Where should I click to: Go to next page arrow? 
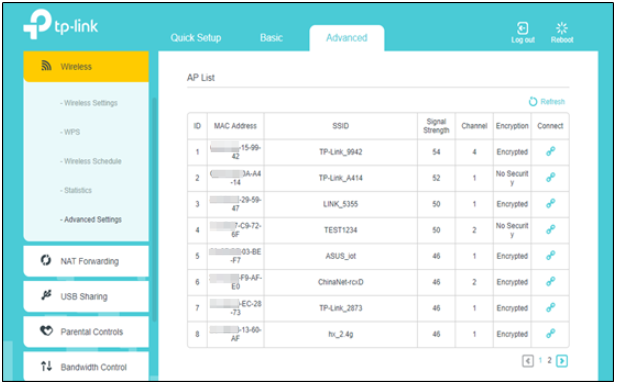pyautogui.click(x=562, y=361)
